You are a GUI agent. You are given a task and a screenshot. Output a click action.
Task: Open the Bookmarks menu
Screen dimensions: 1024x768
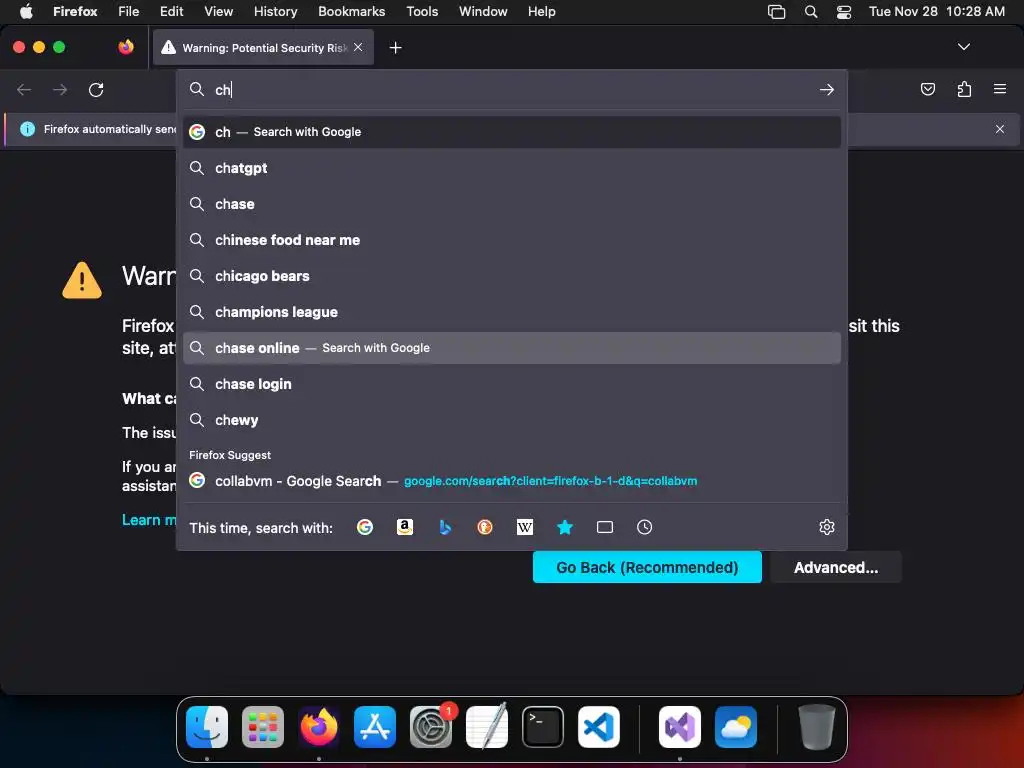[351, 11]
